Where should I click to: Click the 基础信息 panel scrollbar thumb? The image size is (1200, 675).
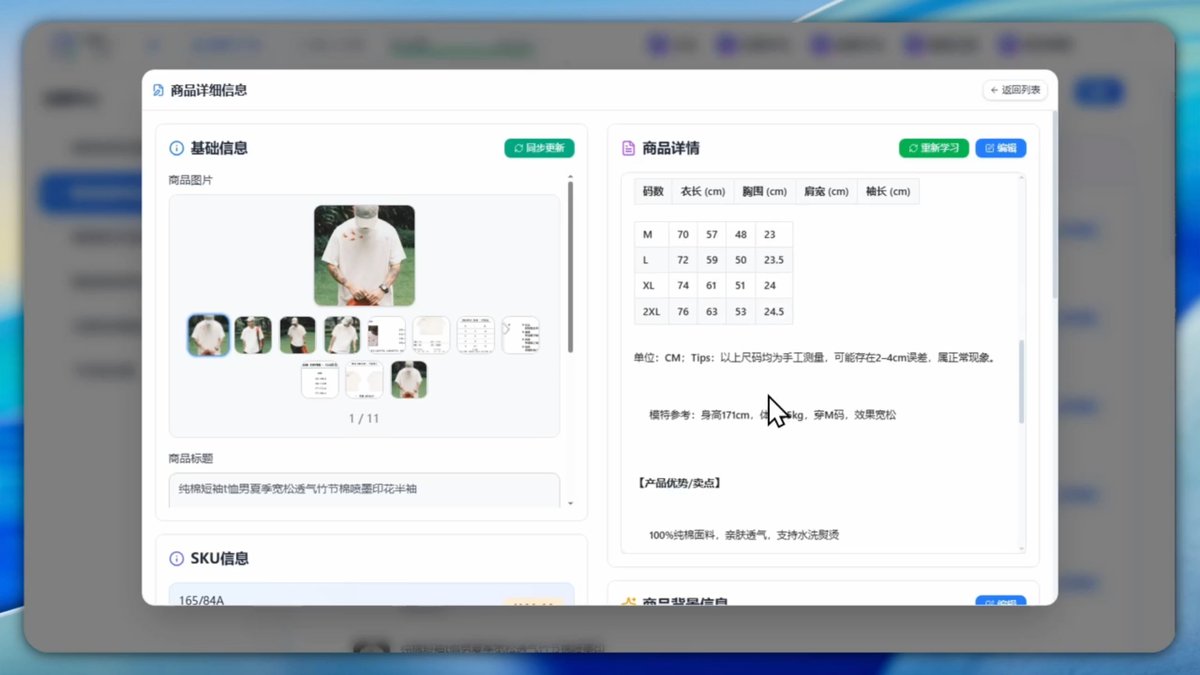[x=571, y=266]
